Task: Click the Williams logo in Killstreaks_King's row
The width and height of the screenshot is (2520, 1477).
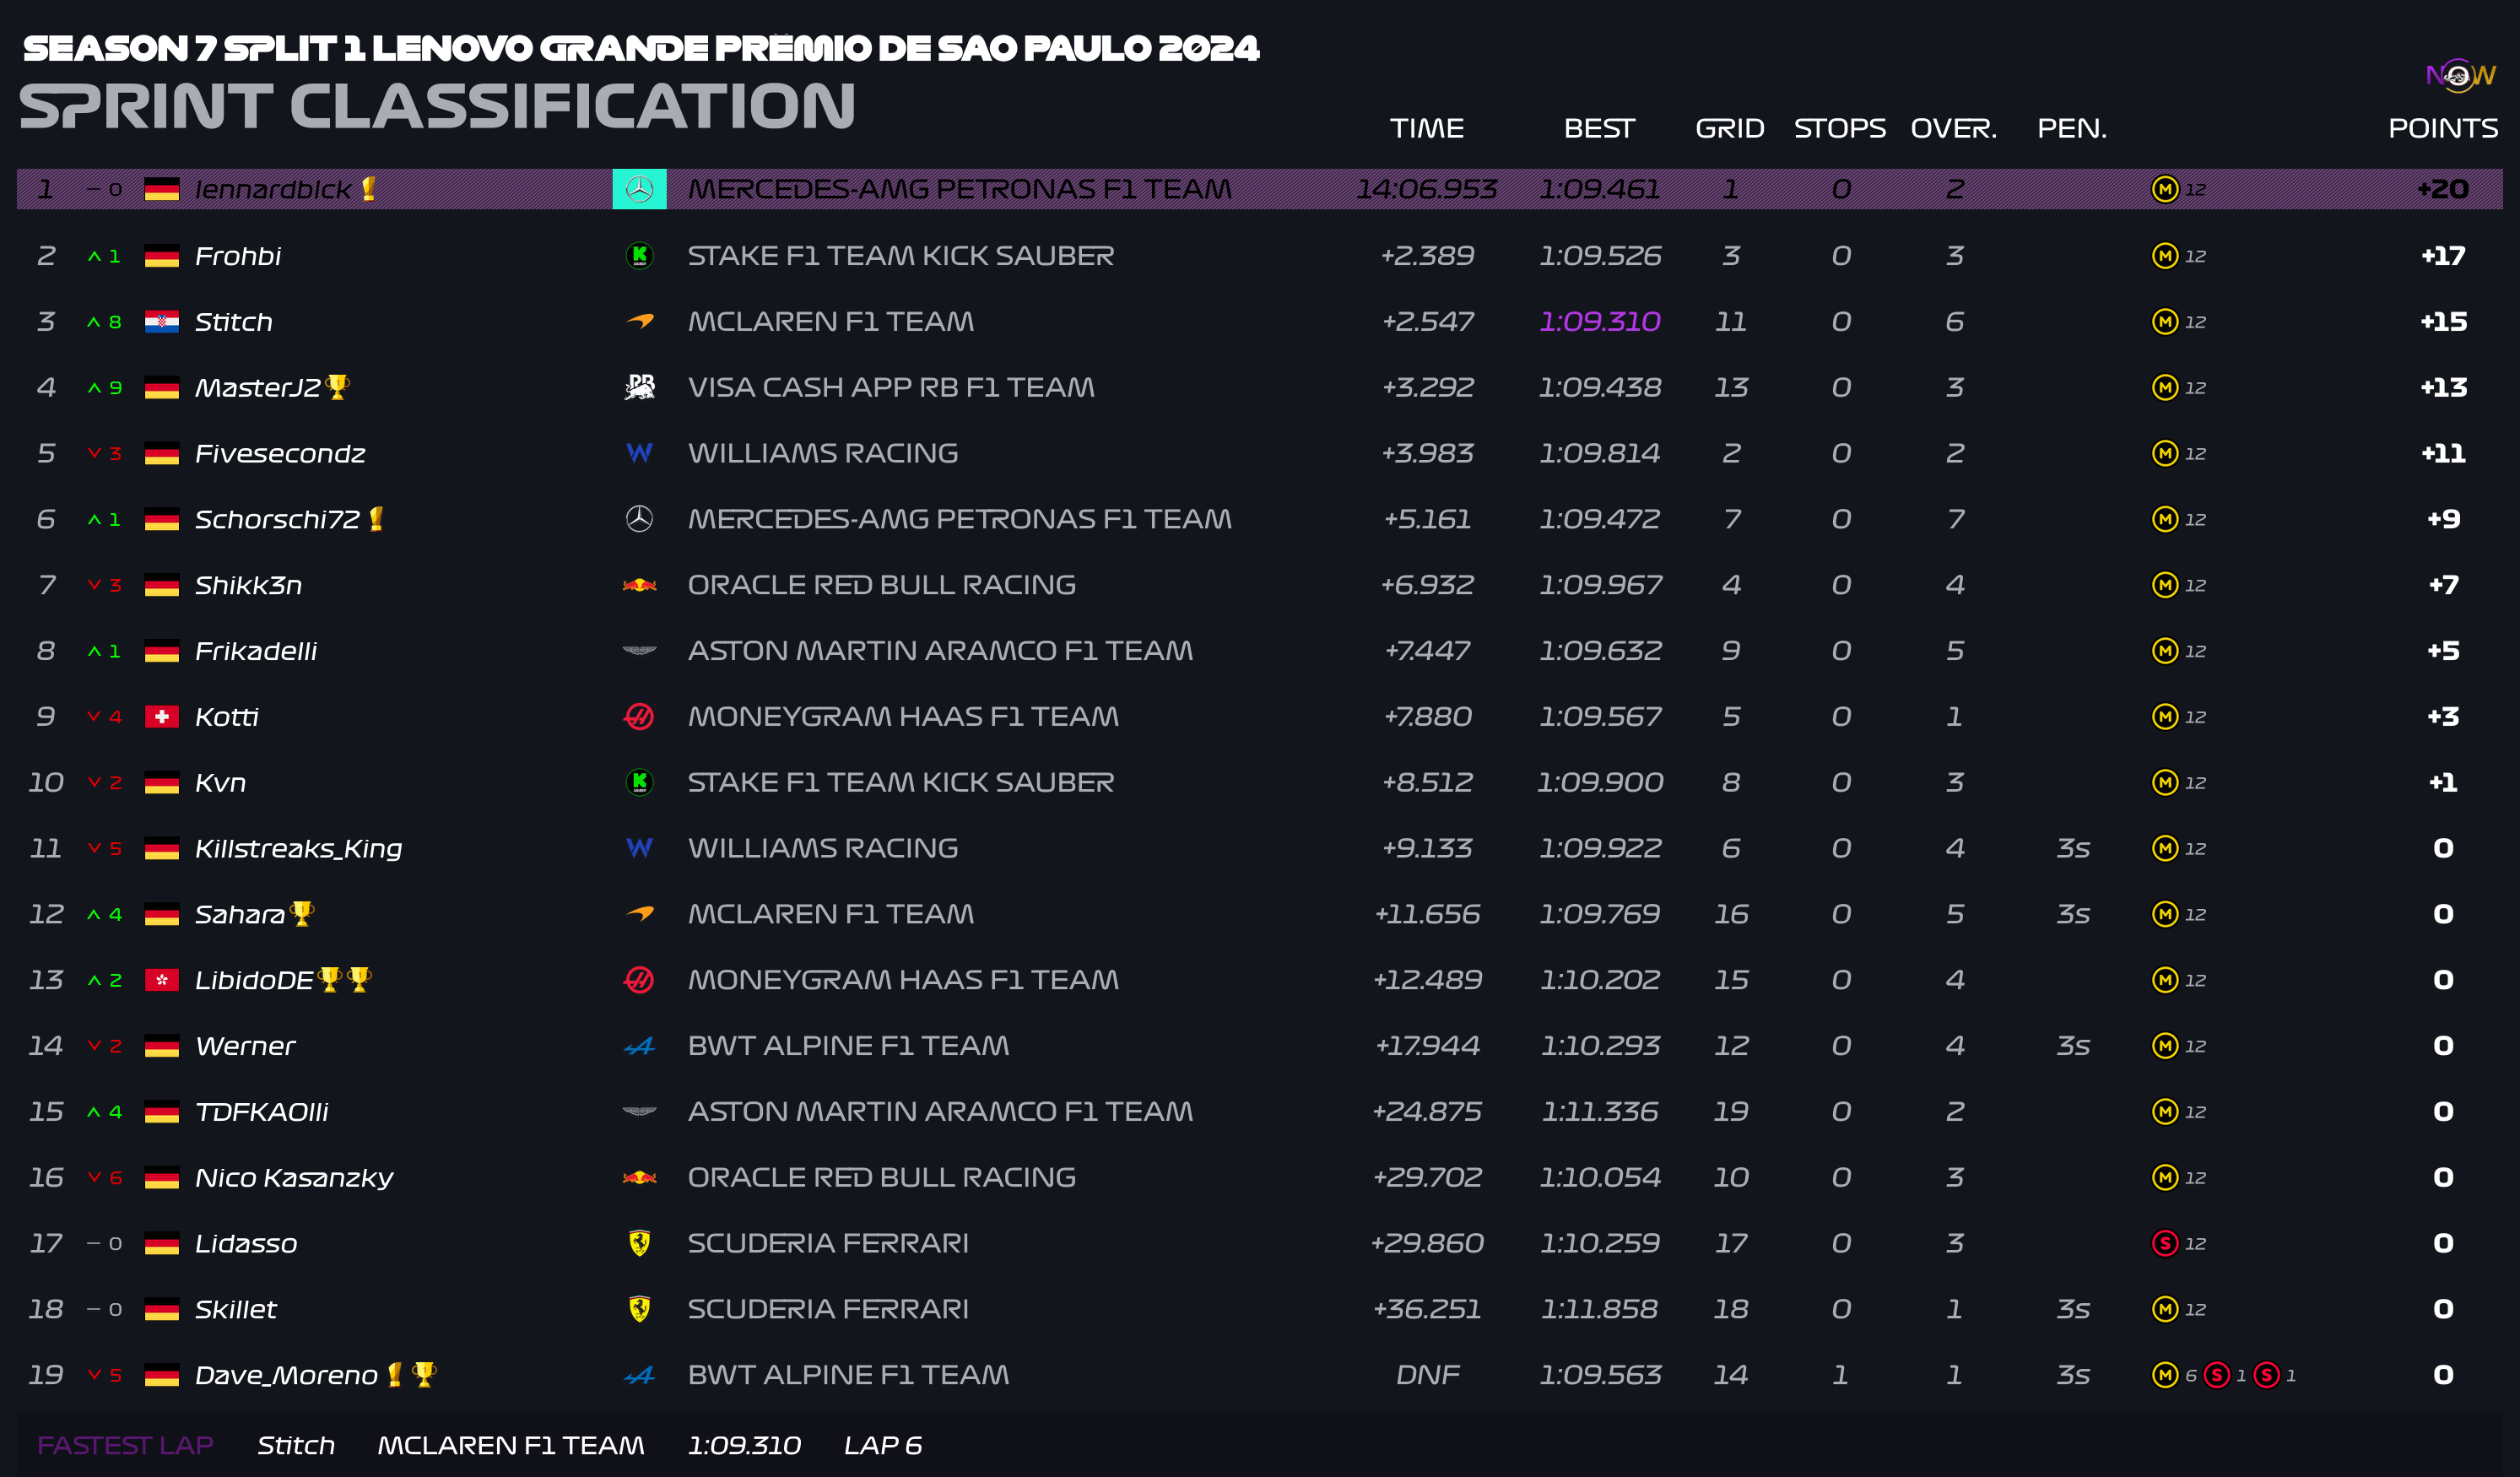Action: tap(639, 848)
